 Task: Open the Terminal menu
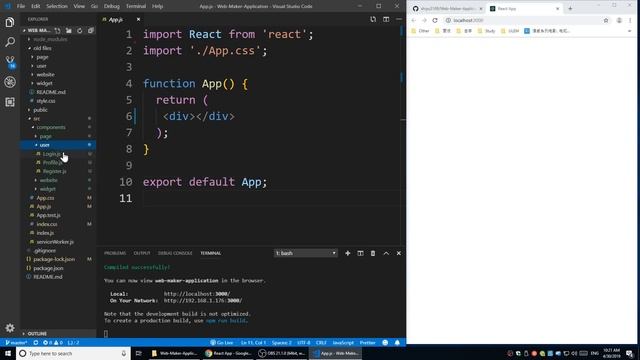tap(136, 6)
